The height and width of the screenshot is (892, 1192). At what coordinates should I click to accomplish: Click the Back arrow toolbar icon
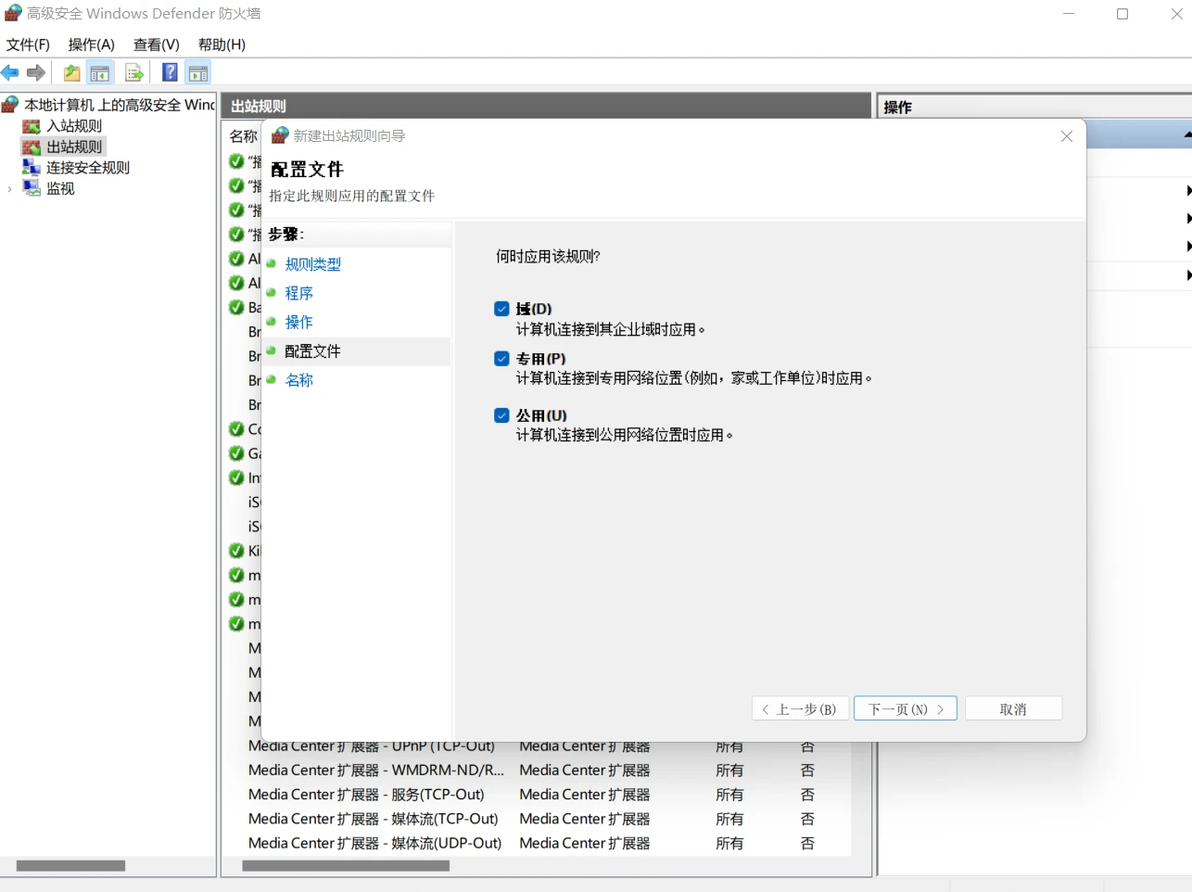point(10,73)
